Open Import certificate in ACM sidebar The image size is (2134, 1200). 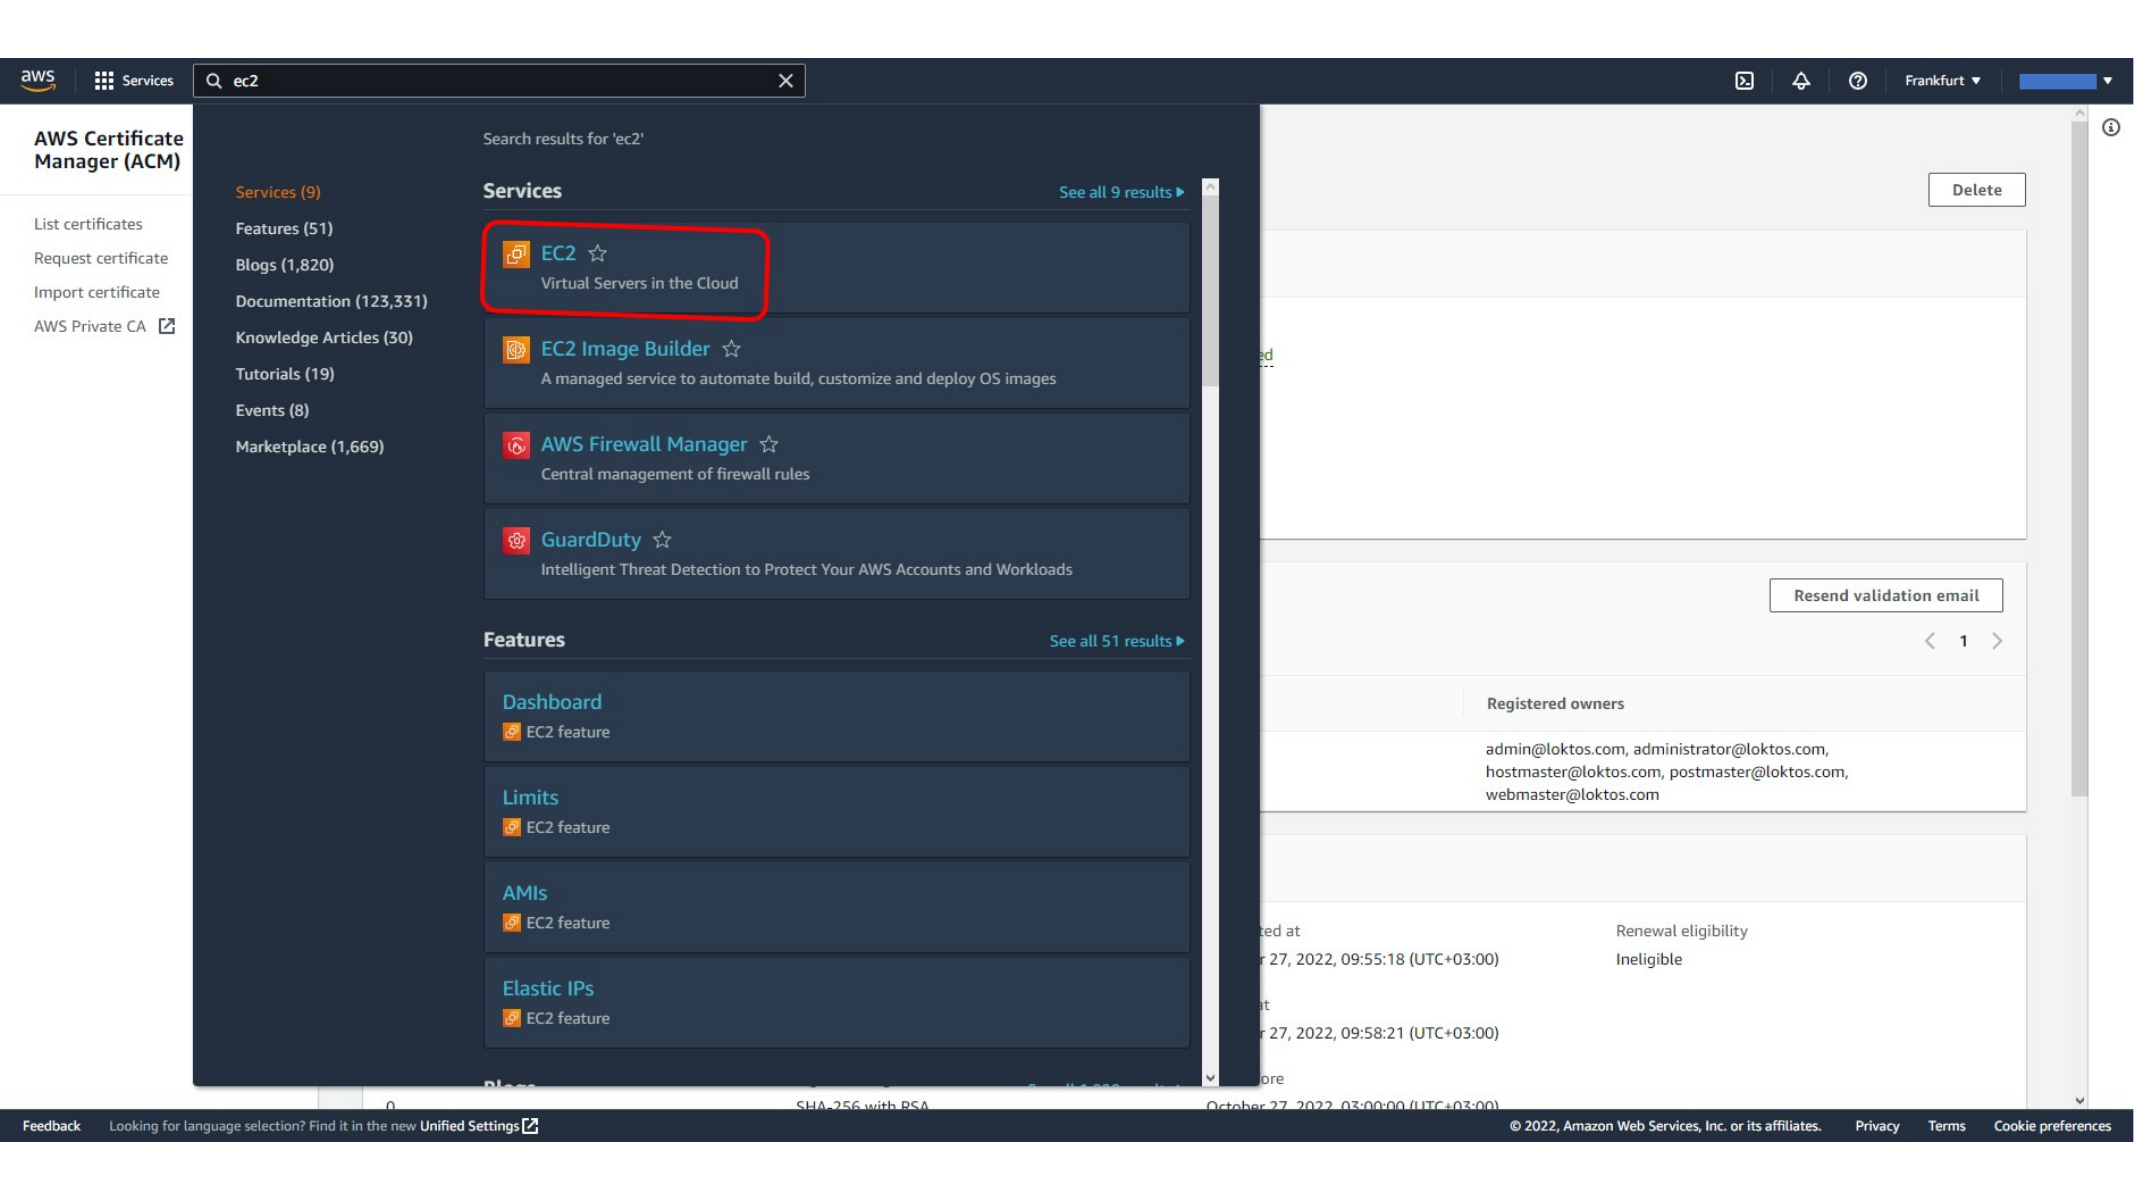tap(97, 292)
